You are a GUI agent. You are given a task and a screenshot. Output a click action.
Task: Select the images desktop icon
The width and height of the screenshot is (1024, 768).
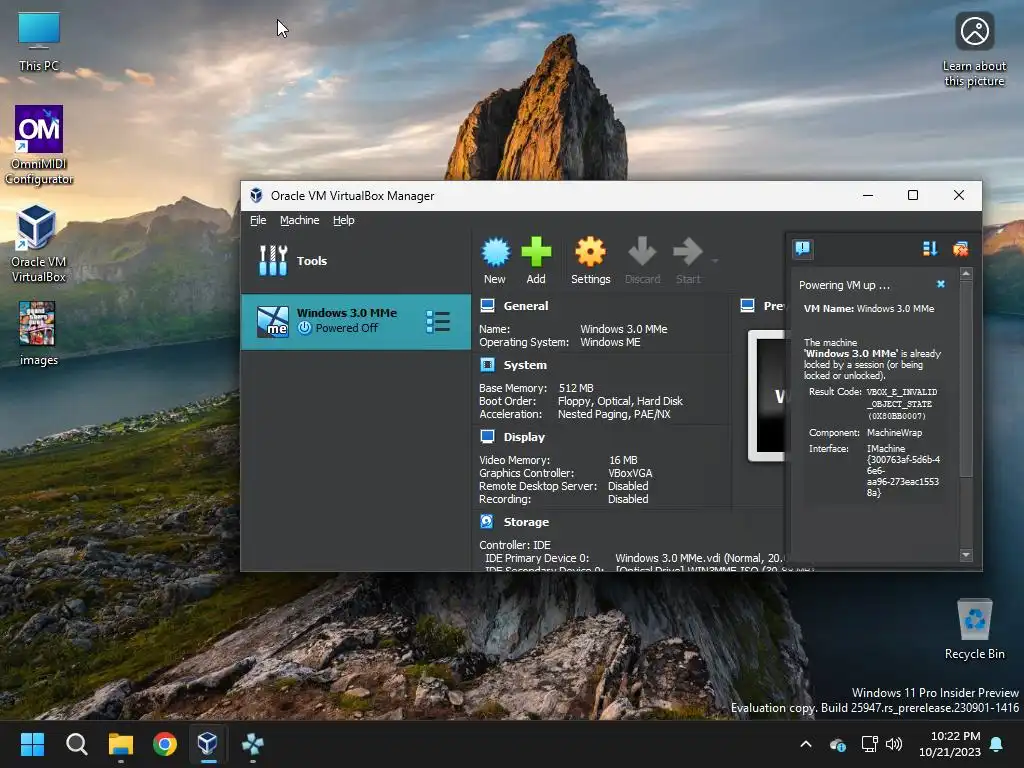(38, 333)
